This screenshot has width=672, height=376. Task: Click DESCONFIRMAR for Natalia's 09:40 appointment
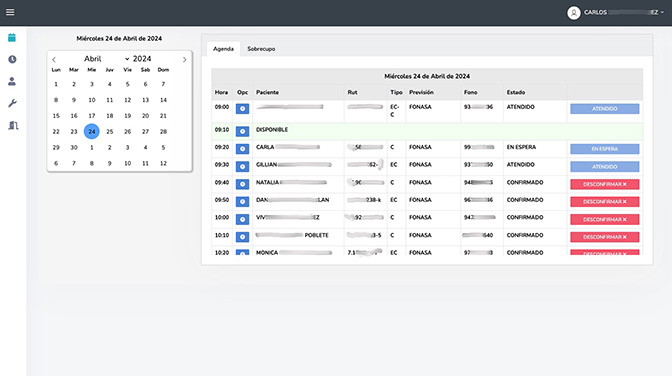tap(605, 184)
